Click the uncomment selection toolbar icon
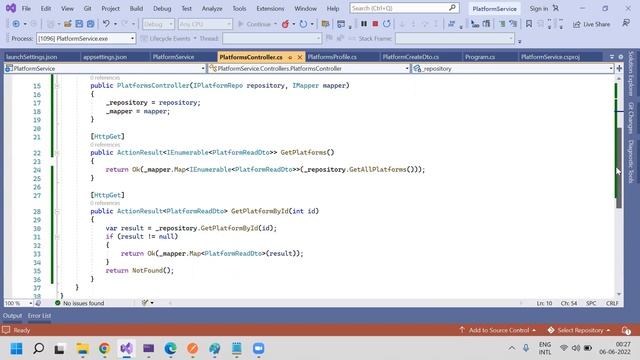Image resolution: width=640 pixels, height=360 pixels. point(513,24)
